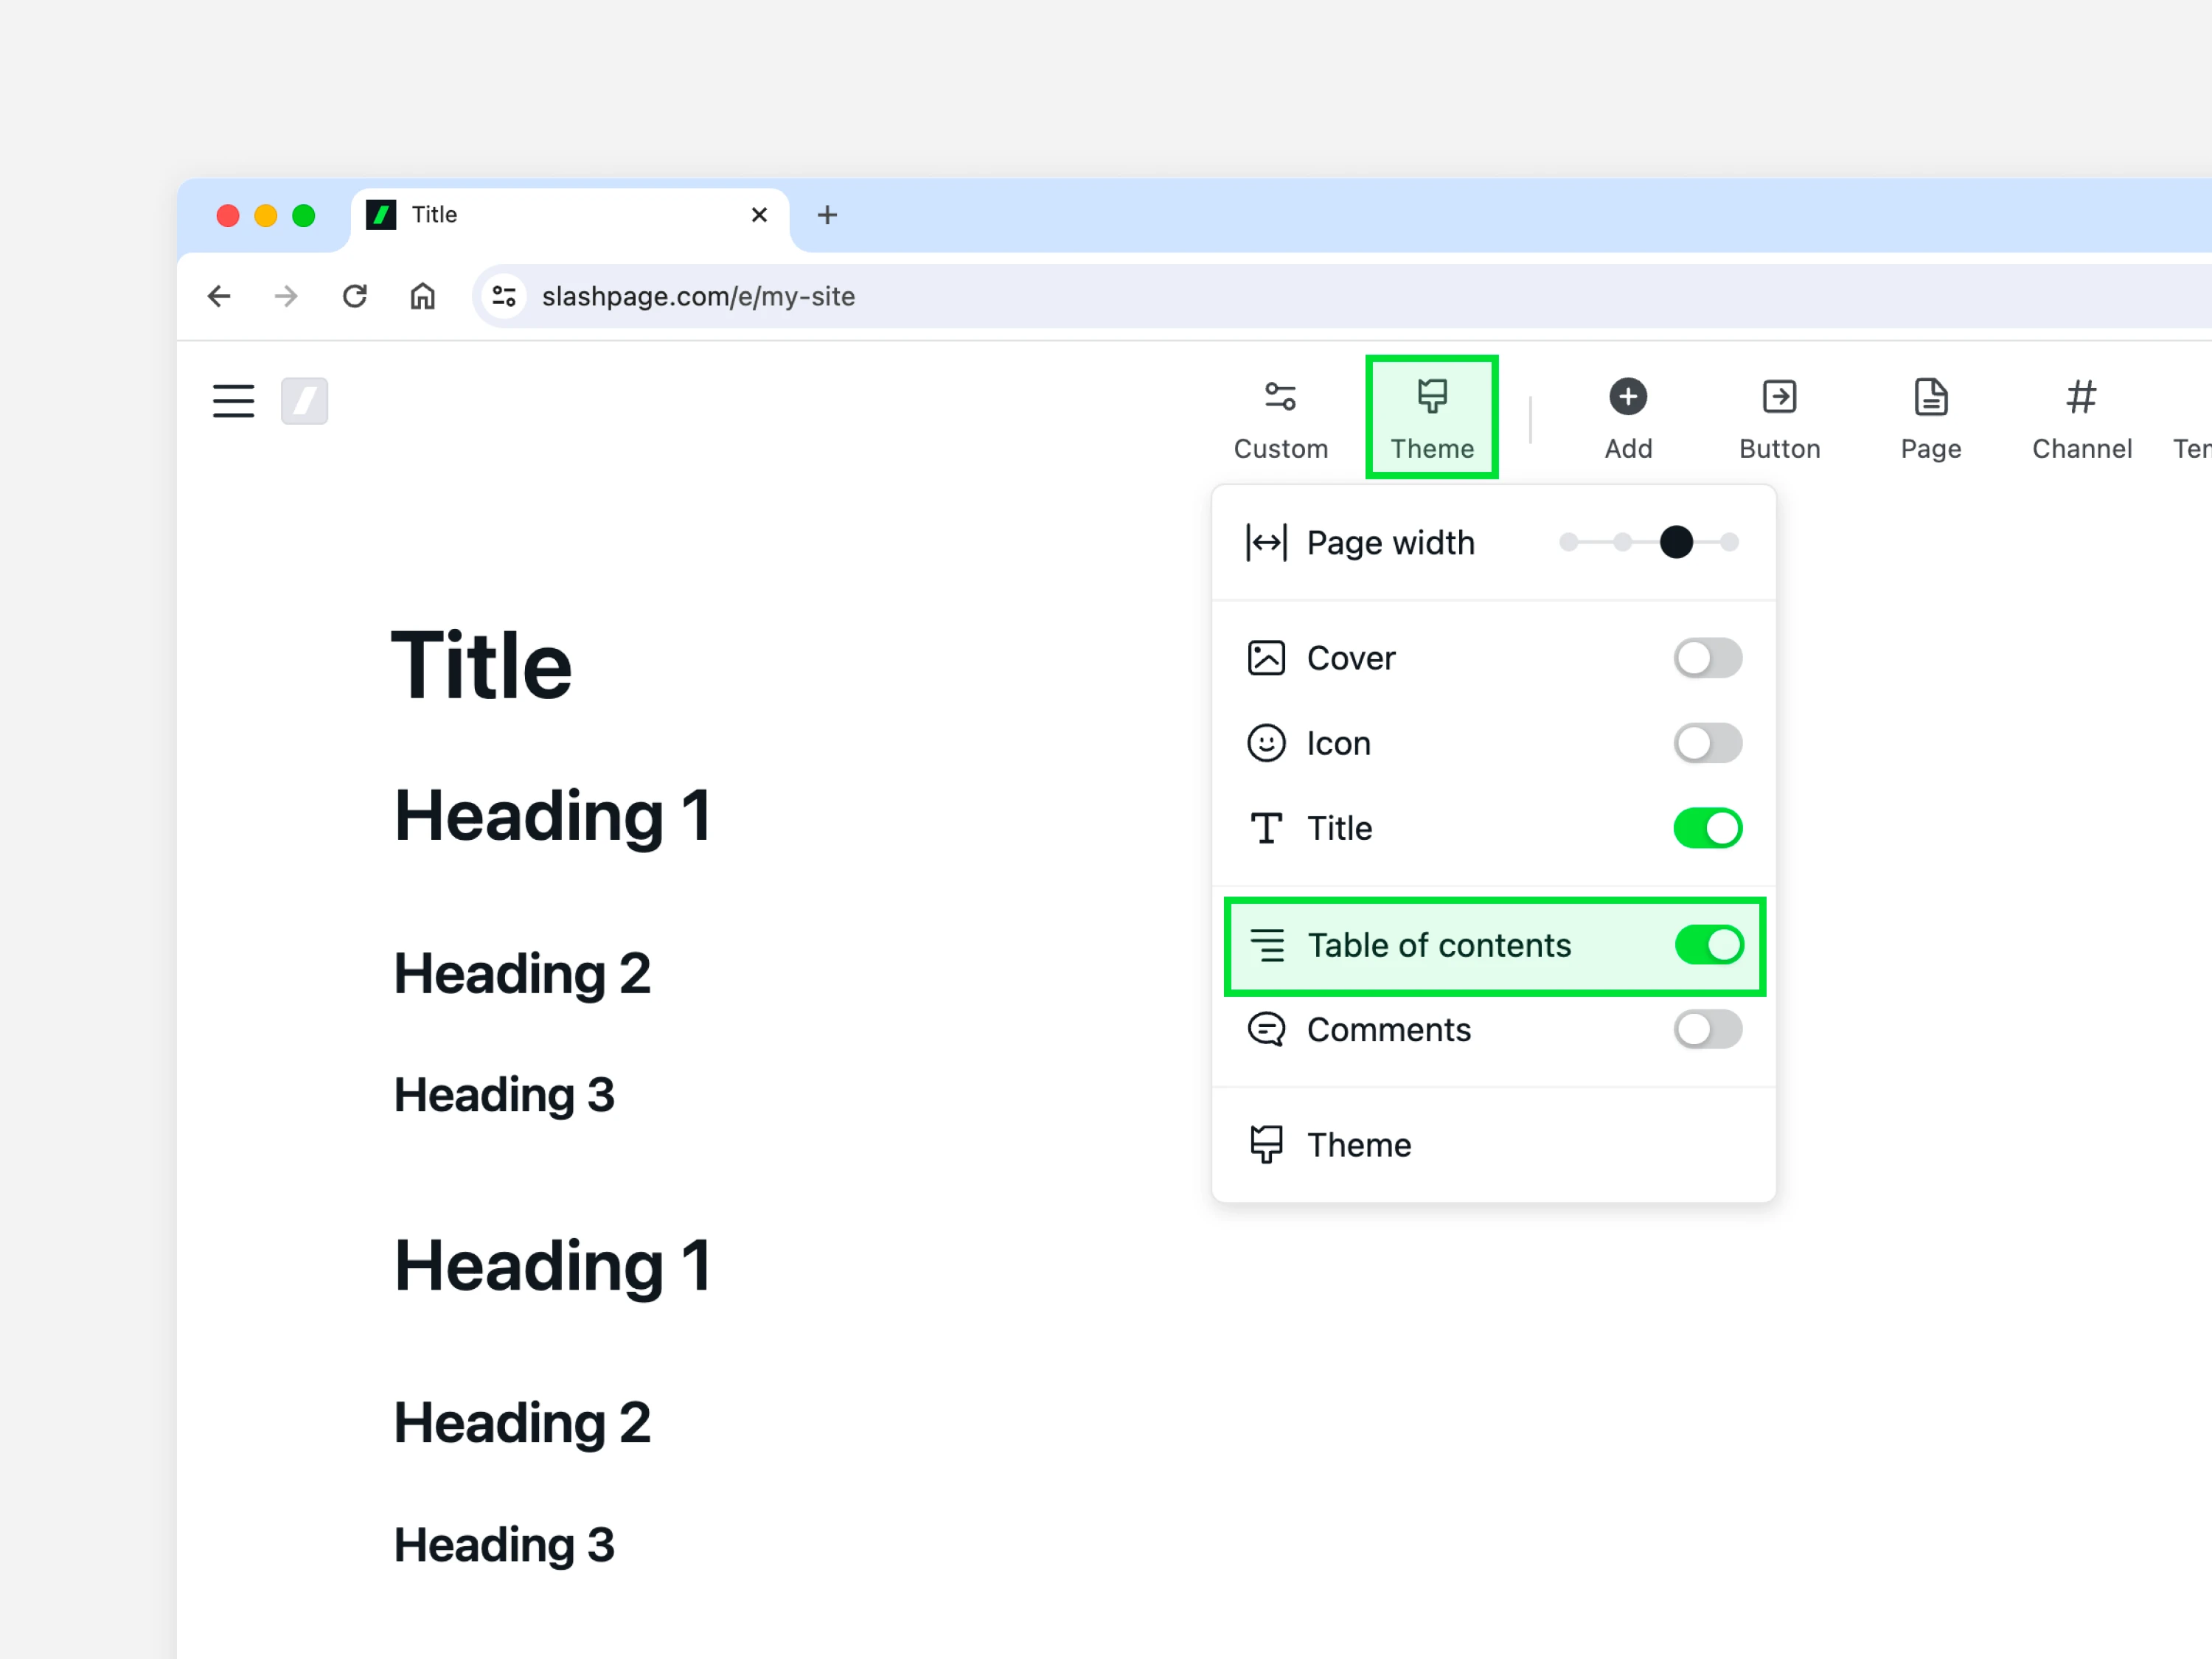Click the paint roller icon in panel
Image resolution: width=2212 pixels, height=1659 pixels.
(x=1265, y=1144)
